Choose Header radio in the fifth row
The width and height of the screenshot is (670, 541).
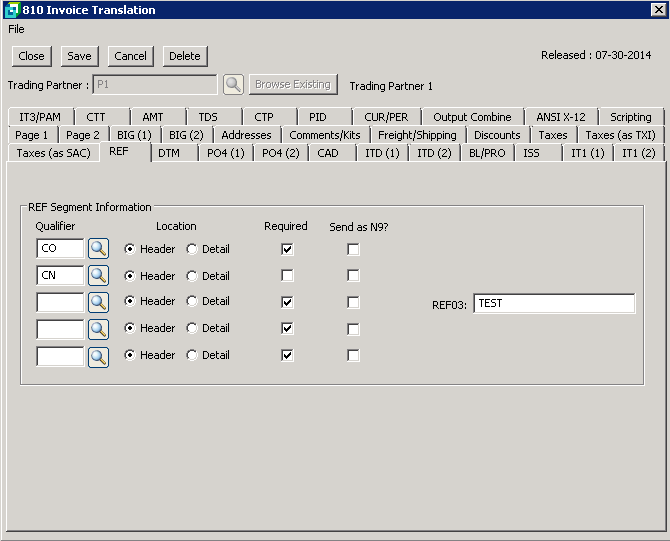click(130, 355)
